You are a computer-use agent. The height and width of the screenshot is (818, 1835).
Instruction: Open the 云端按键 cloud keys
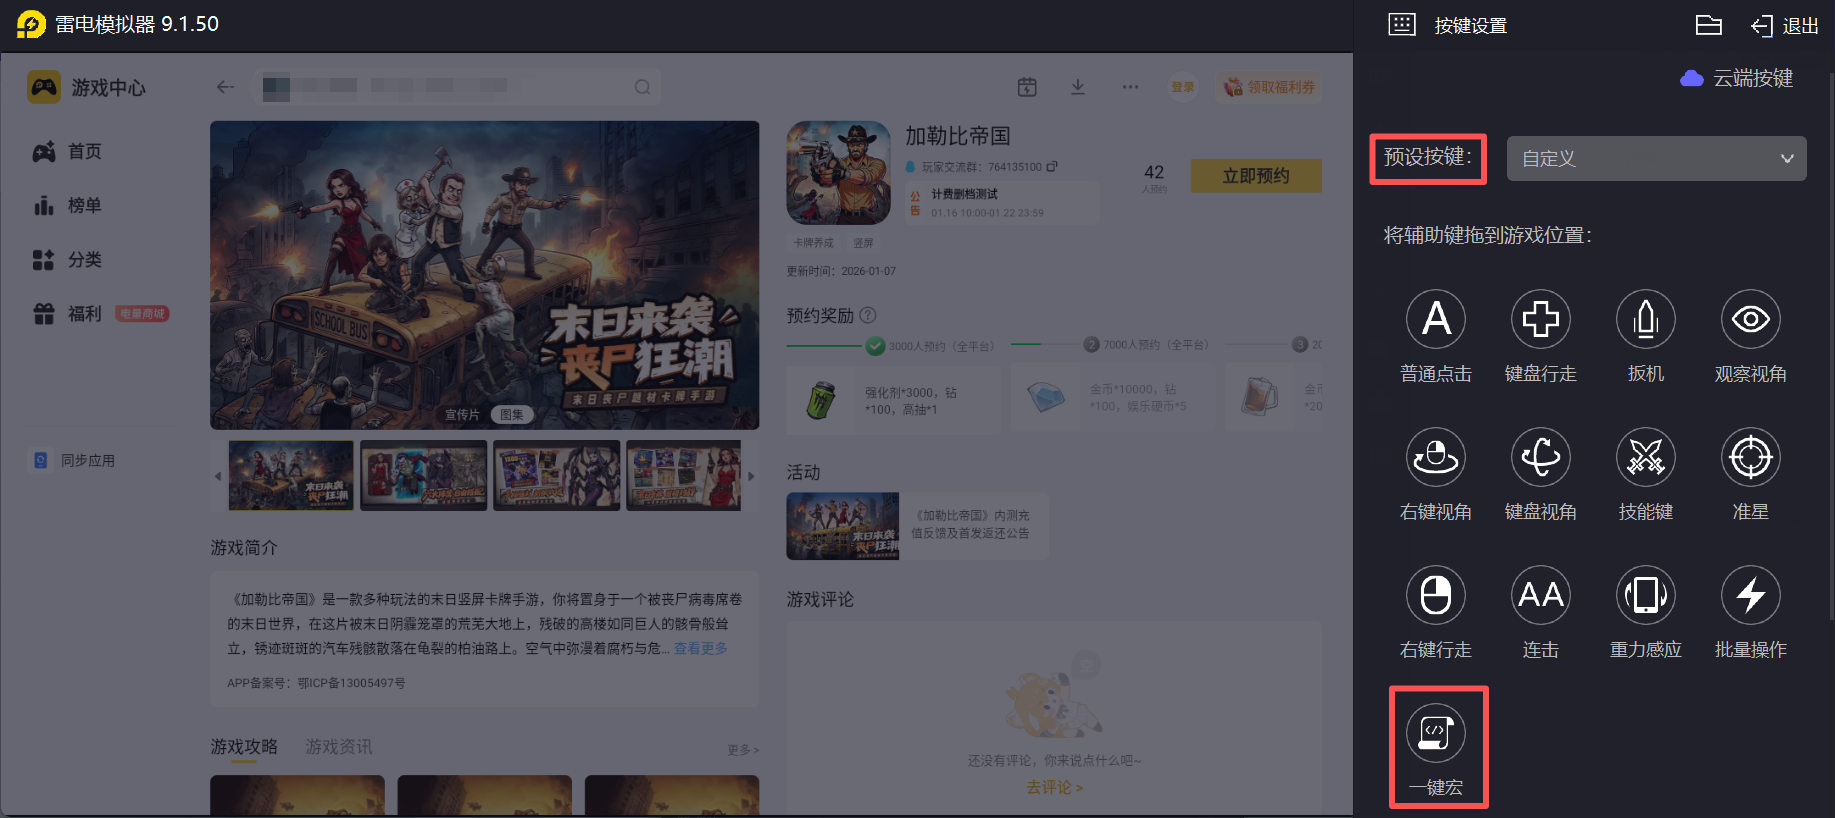coord(1737,78)
